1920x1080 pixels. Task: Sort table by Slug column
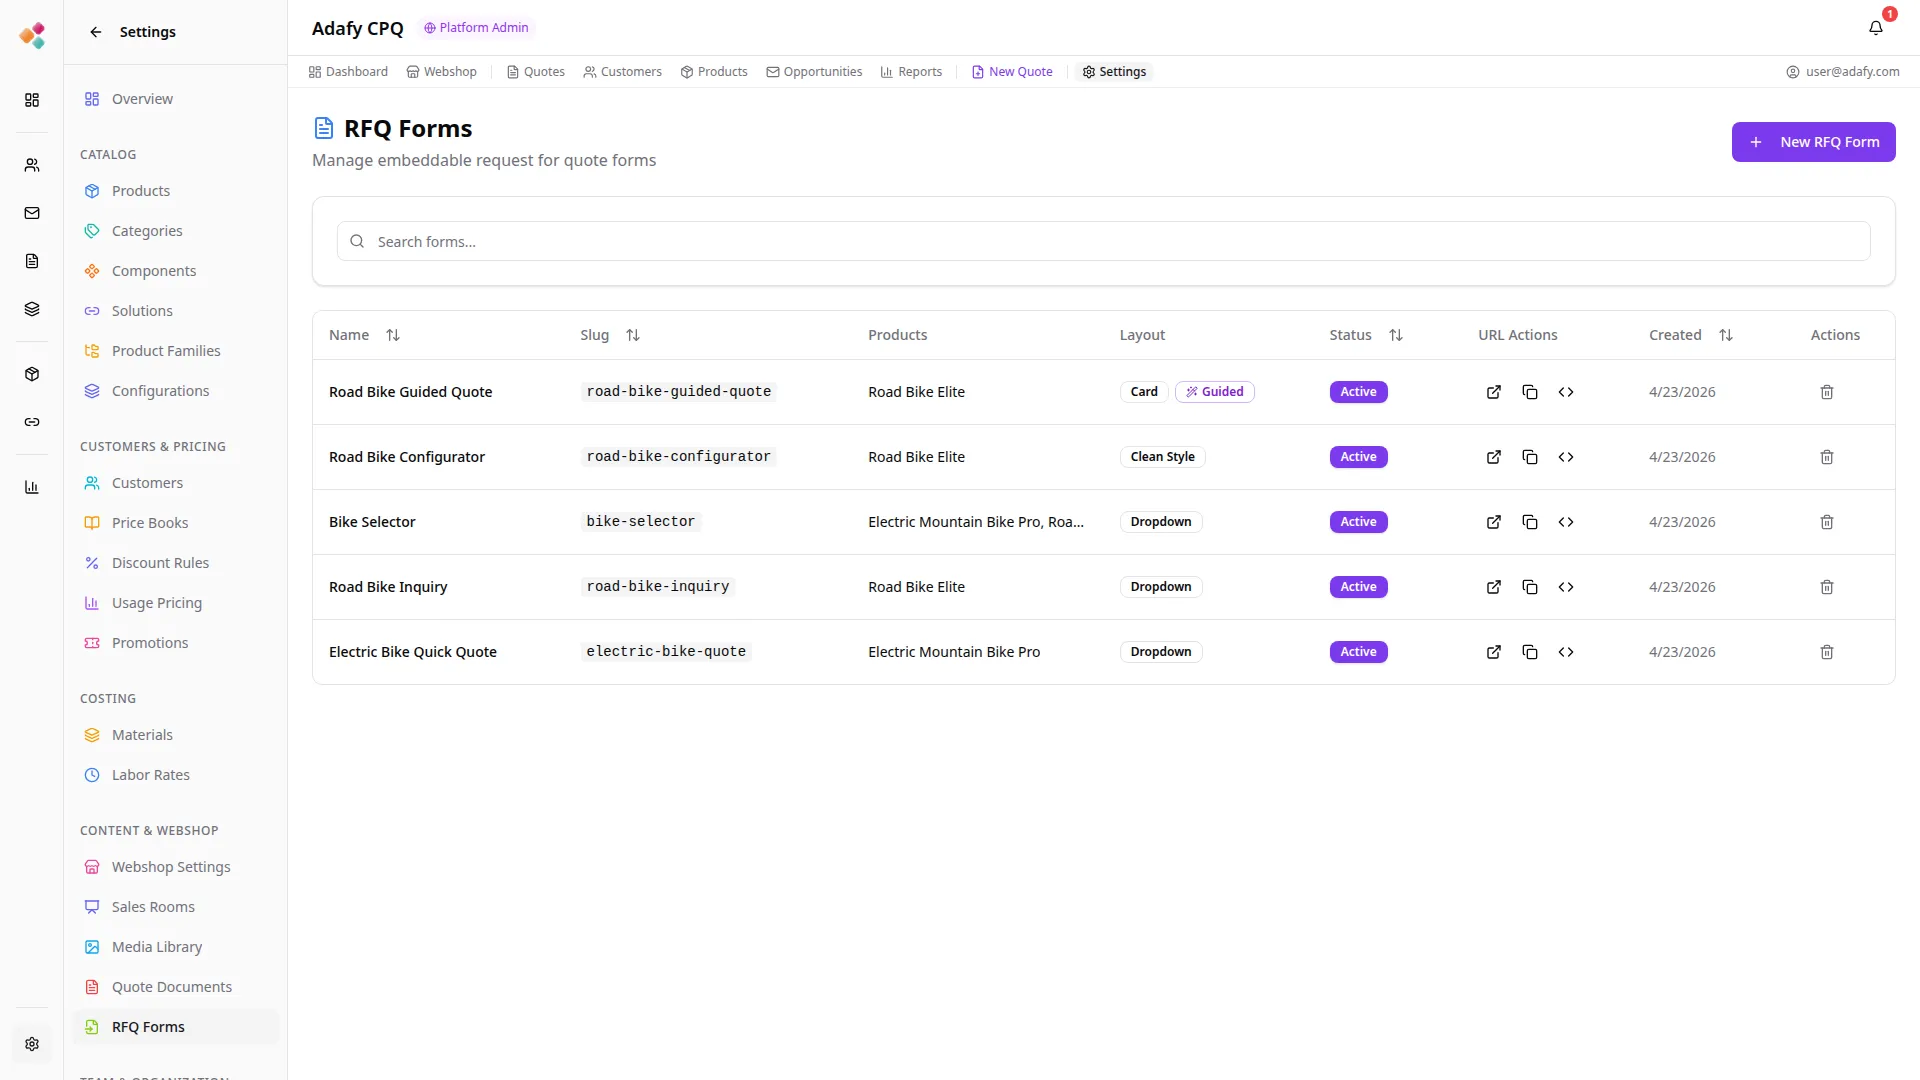click(x=632, y=335)
